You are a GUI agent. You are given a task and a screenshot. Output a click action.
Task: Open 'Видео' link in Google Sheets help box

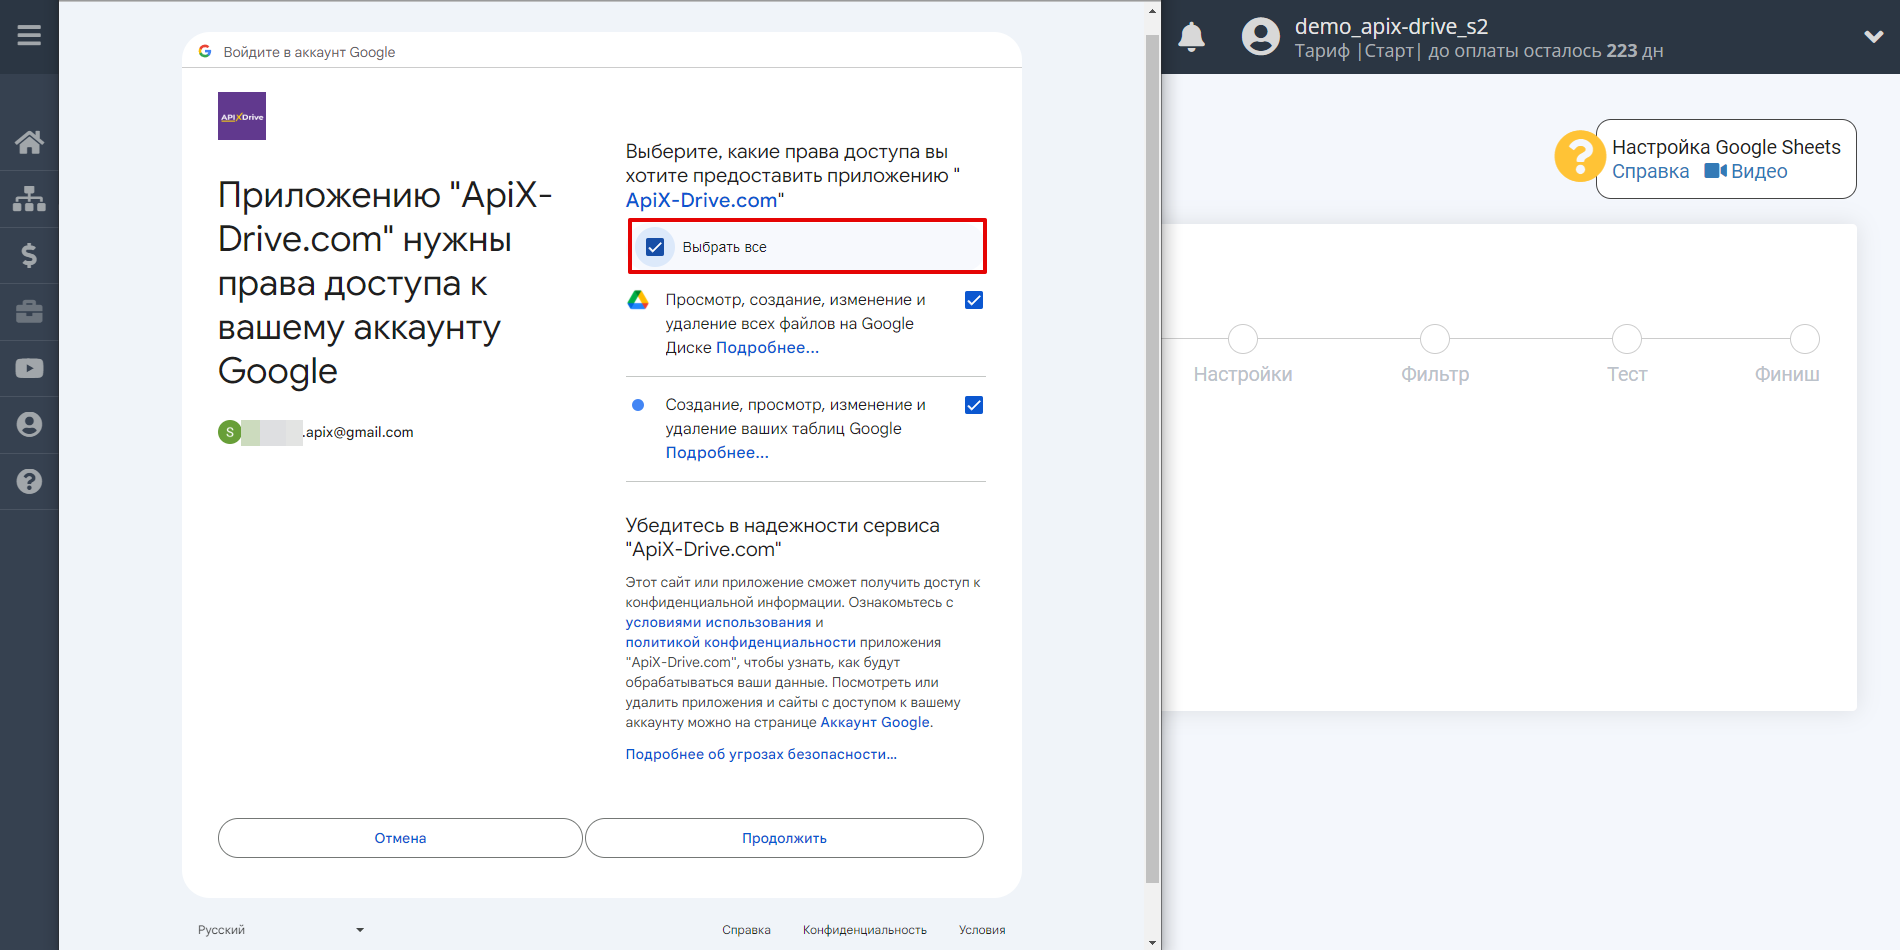click(x=1746, y=171)
